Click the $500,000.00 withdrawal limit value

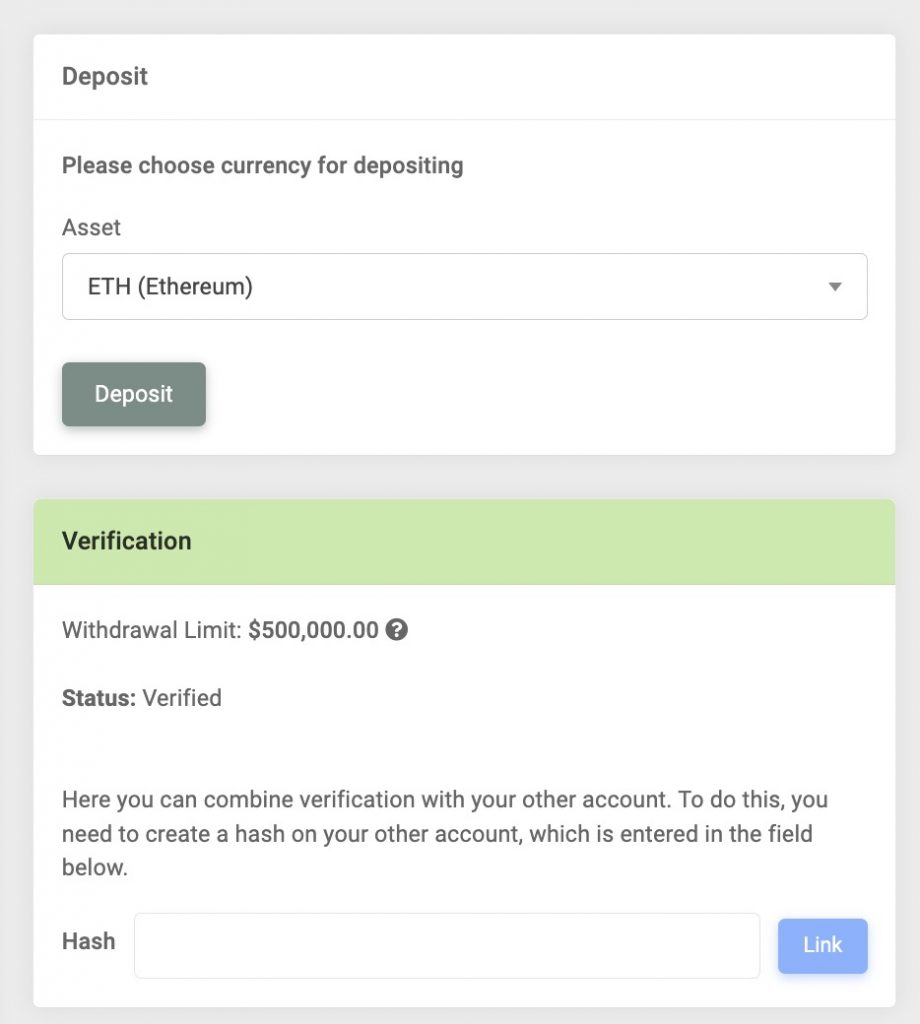pyautogui.click(x=315, y=630)
